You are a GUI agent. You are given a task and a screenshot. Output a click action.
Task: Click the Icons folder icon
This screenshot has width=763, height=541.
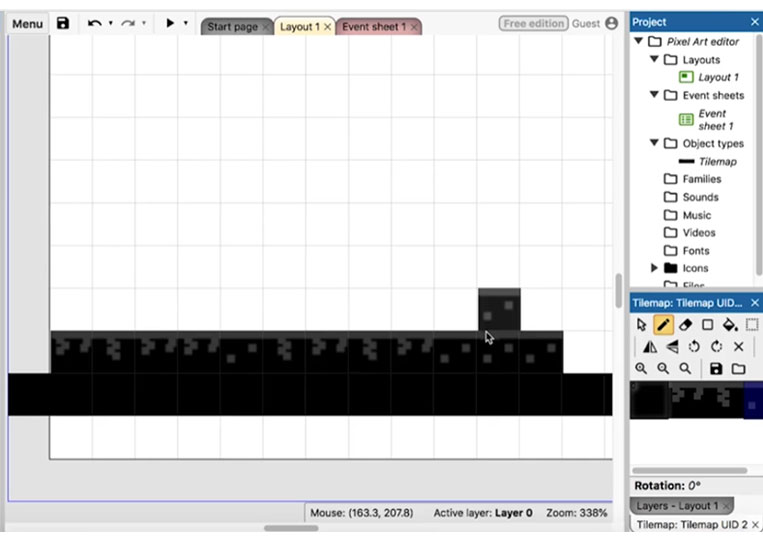coord(671,268)
